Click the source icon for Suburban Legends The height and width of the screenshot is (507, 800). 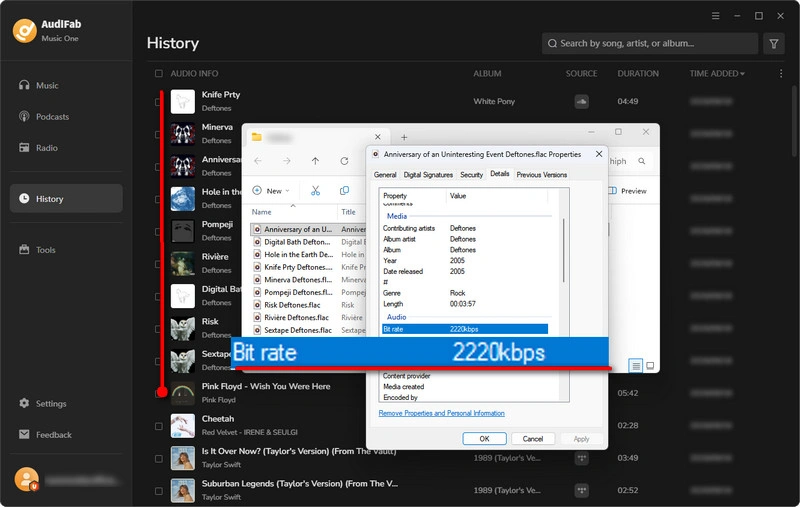(581, 490)
